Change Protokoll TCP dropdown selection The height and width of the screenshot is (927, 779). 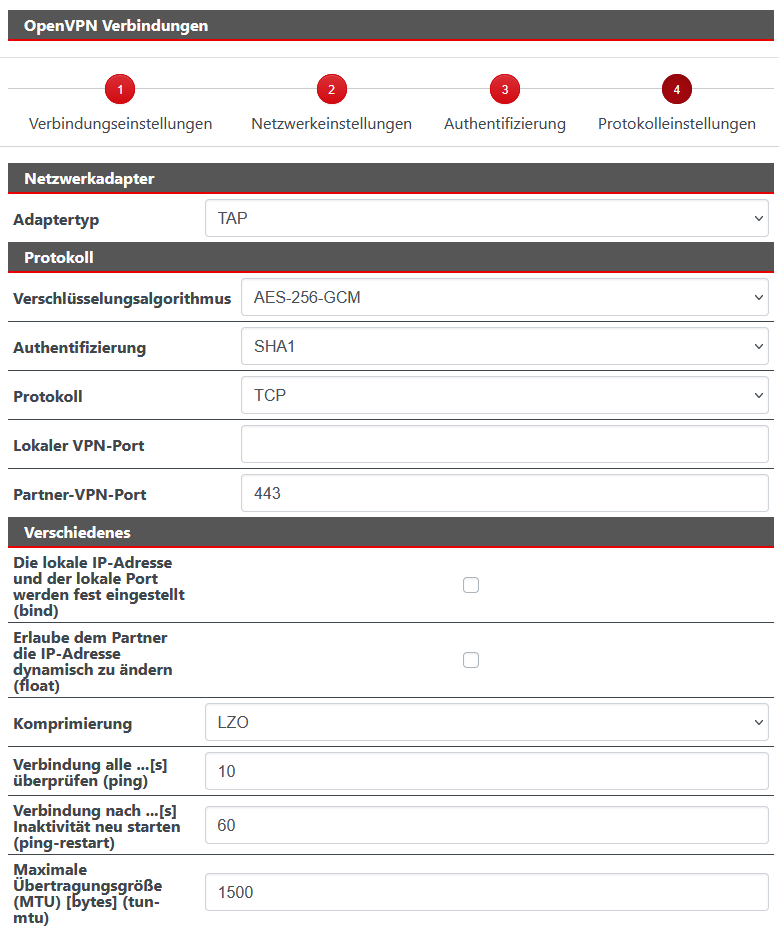coord(504,395)
